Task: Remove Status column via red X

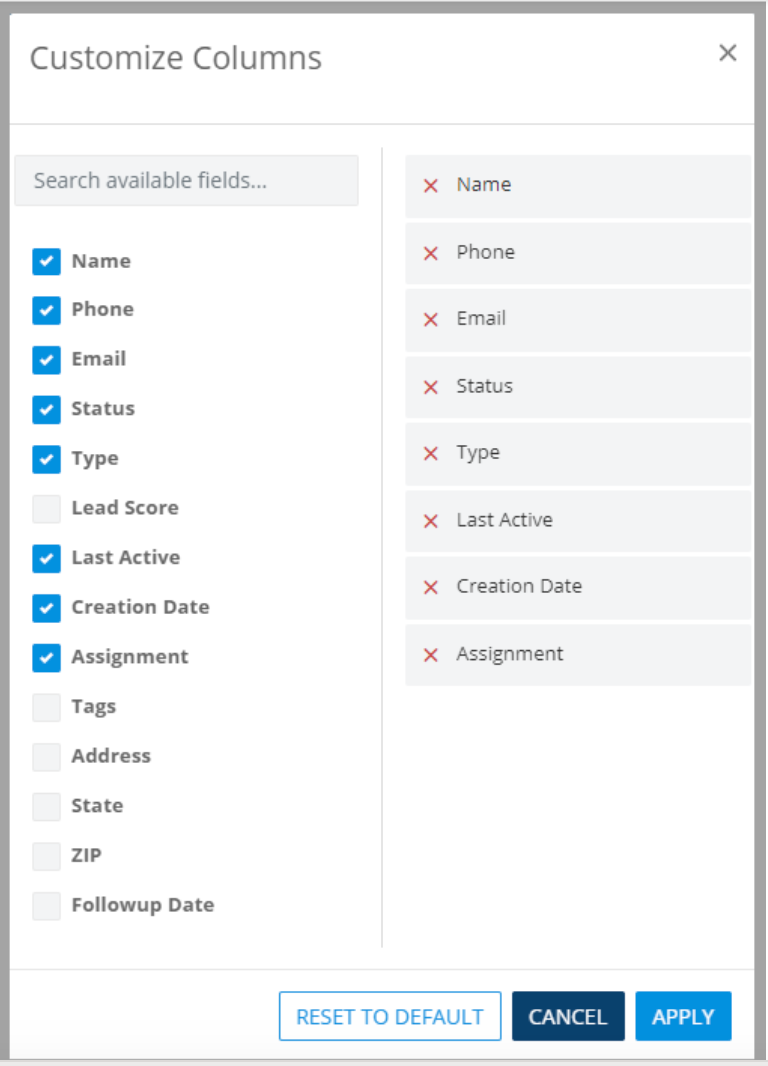Action: tap(431, 388)
